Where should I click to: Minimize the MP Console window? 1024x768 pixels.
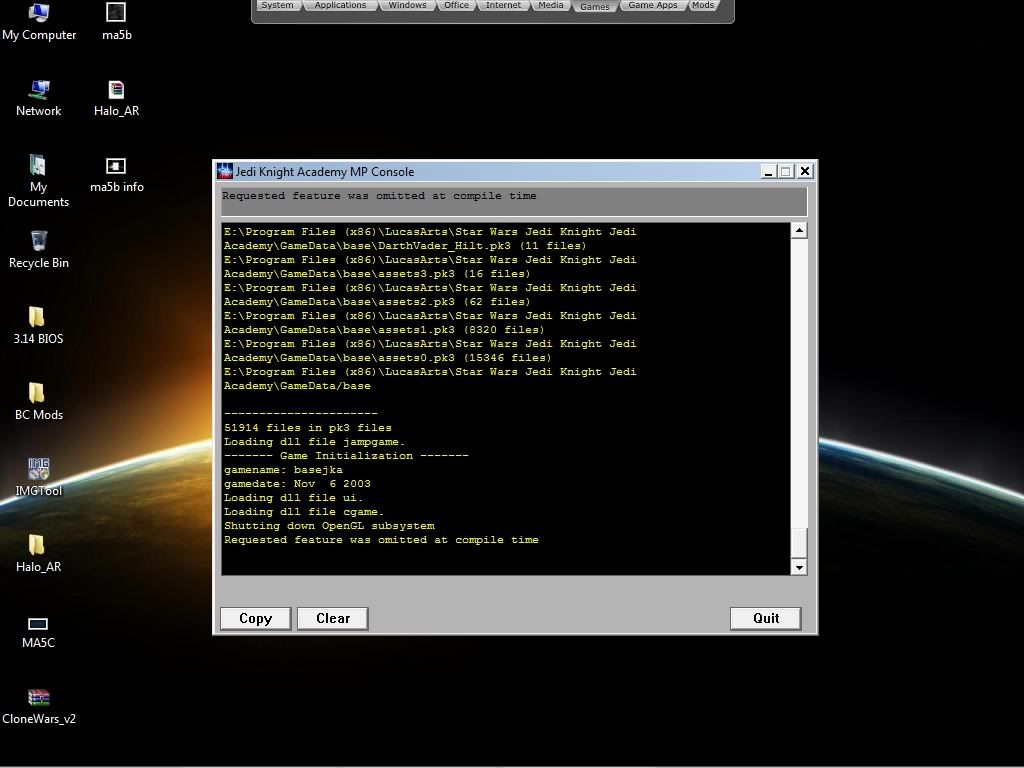coord(769,171)
